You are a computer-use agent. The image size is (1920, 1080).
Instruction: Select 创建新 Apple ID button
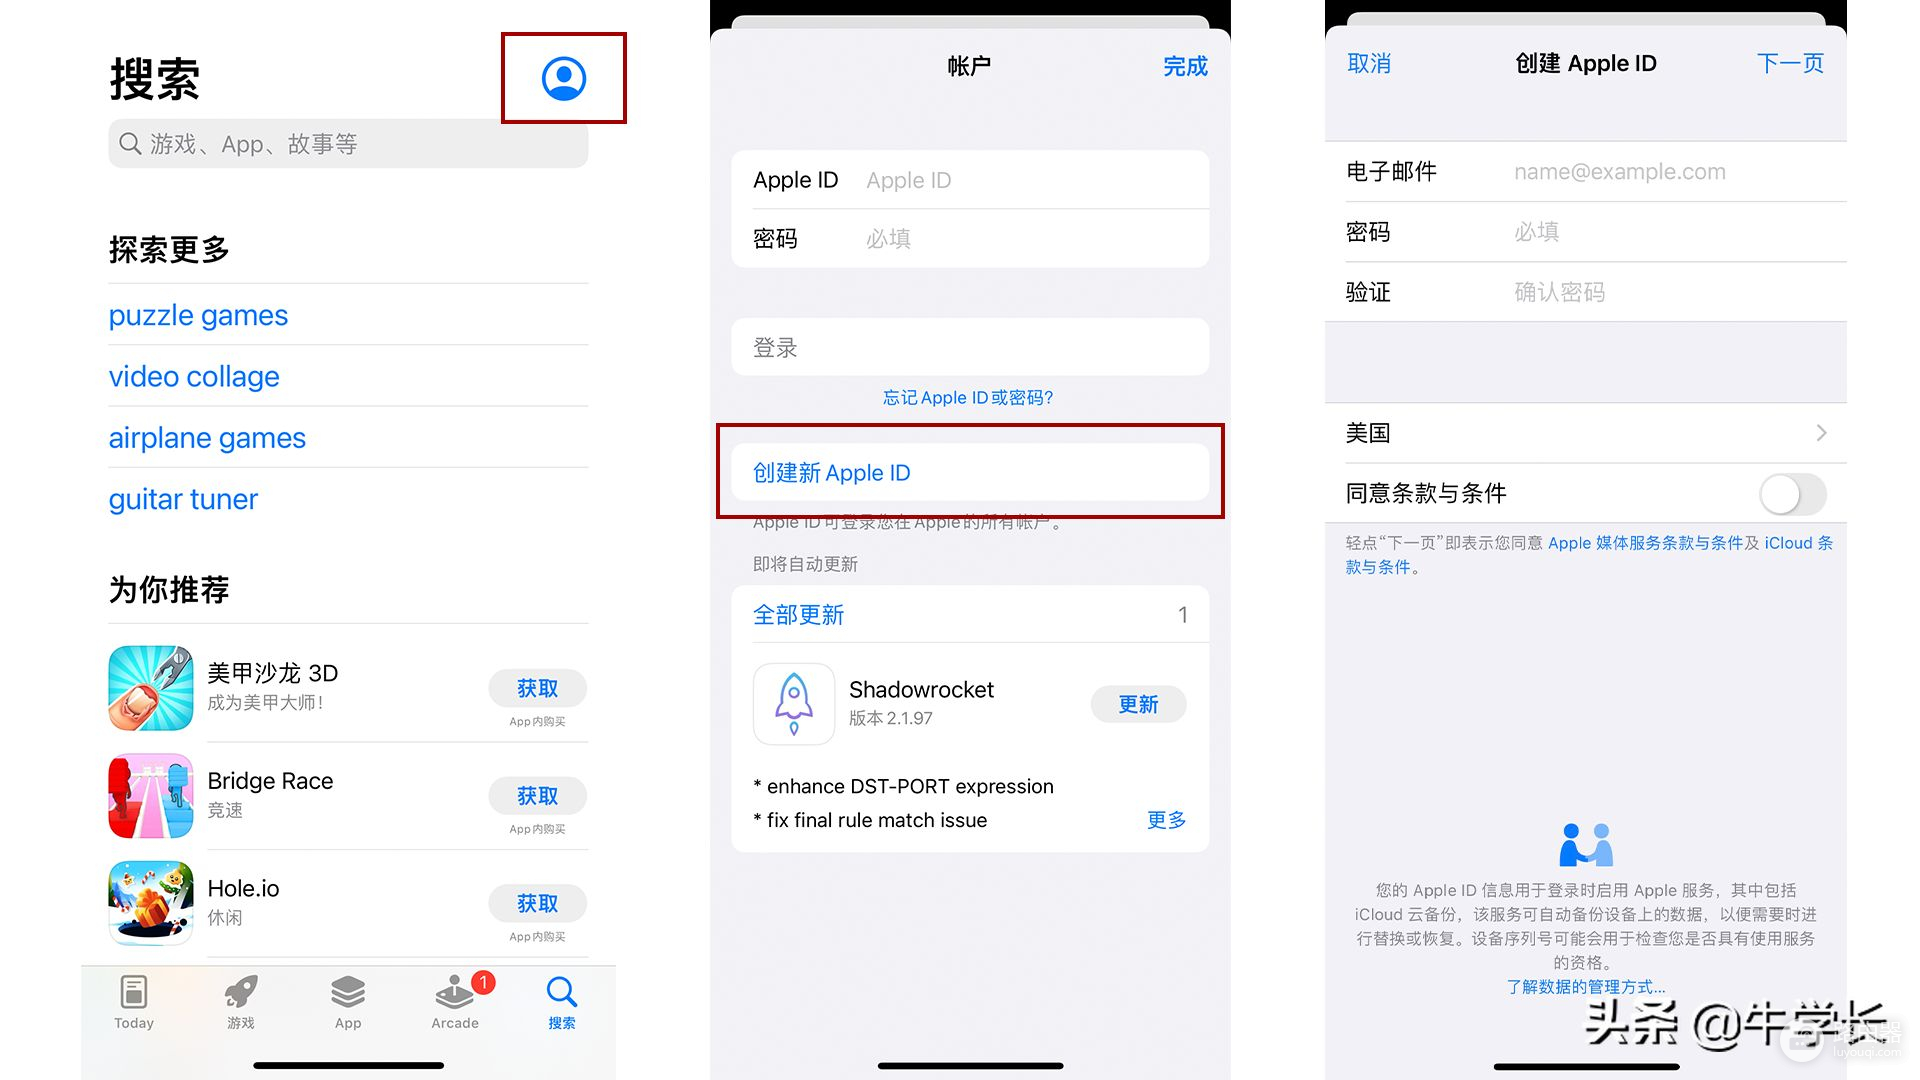pyautogui.click(x=973, y=472)
